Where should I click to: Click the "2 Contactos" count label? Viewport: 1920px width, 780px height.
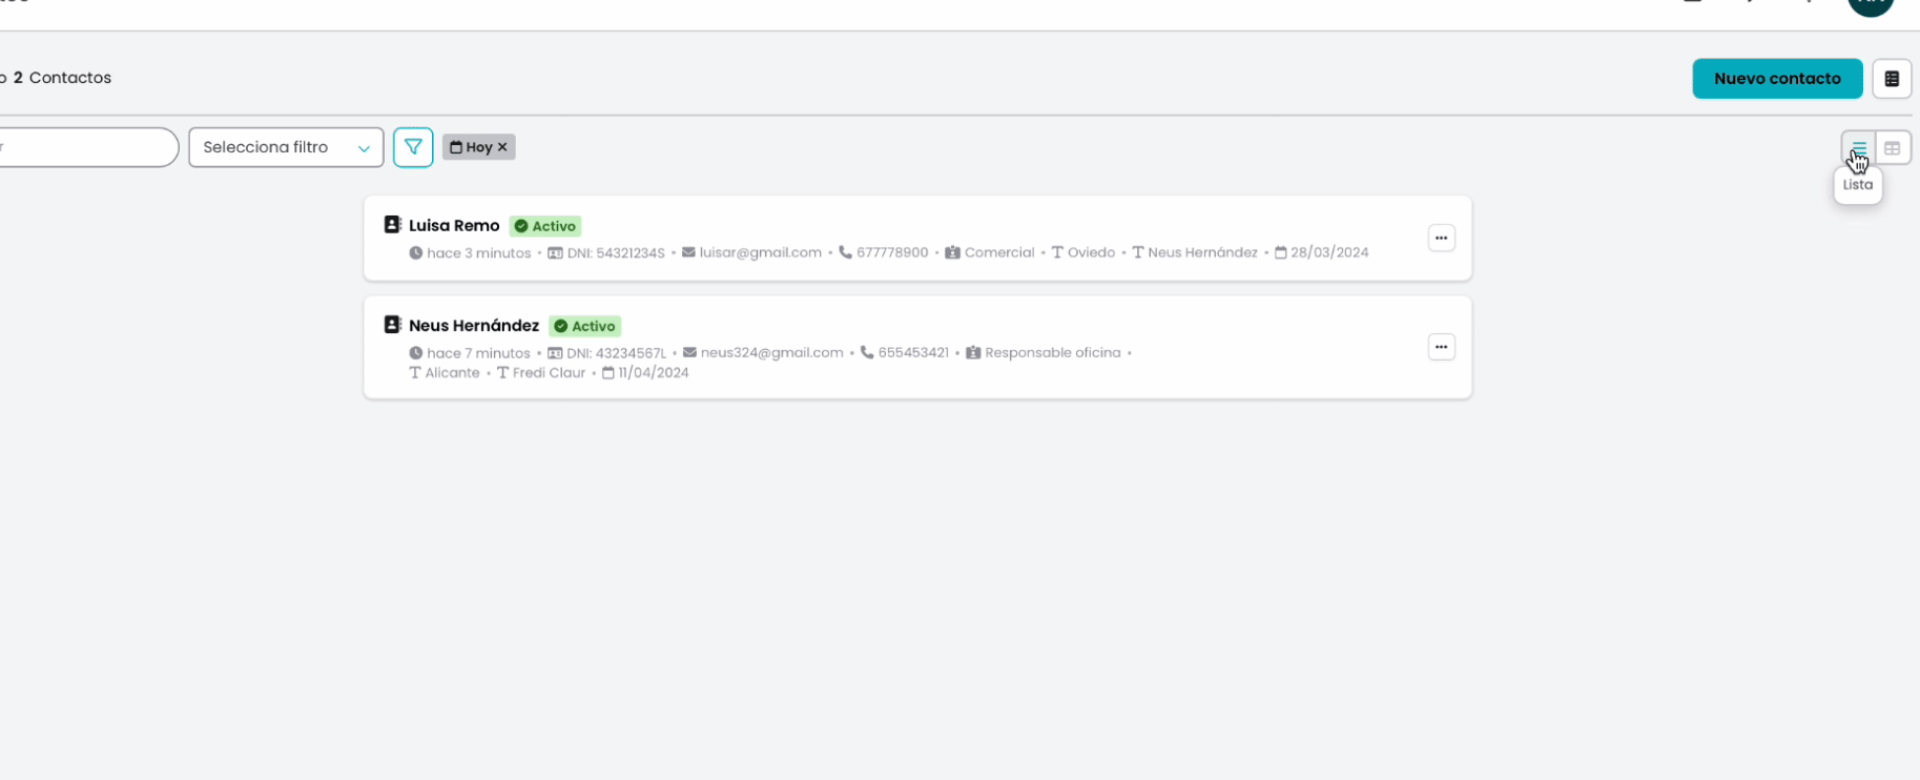62,78
